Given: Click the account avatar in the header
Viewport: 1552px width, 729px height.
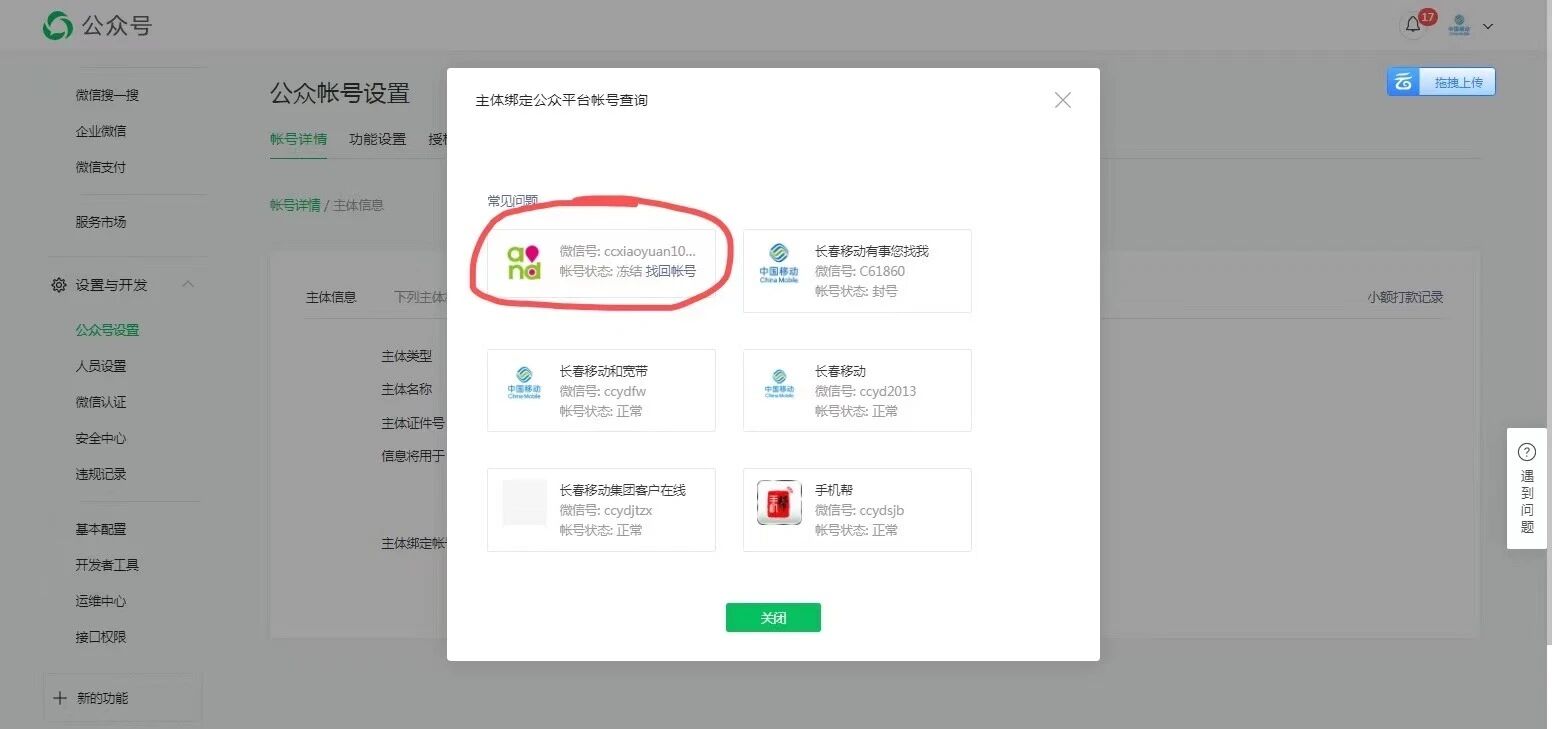Looking at the screenshot, I should point(1459,26).
